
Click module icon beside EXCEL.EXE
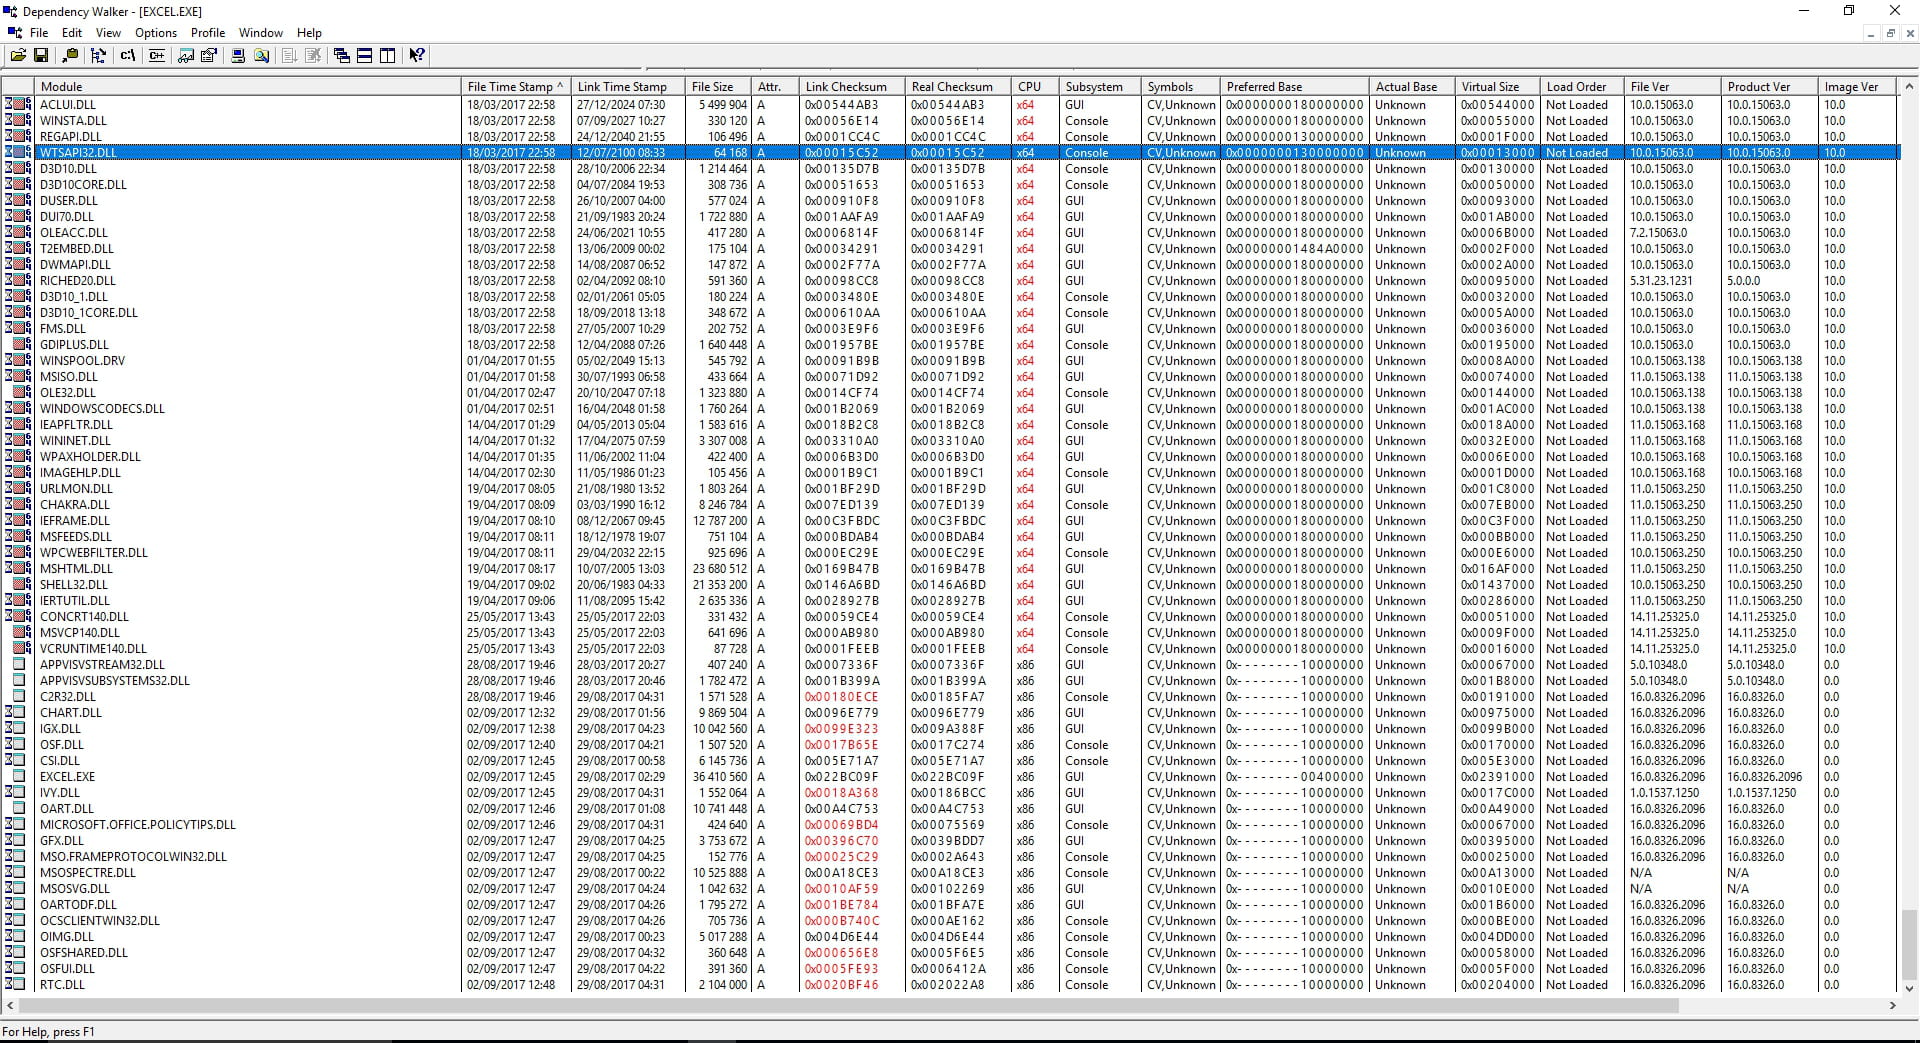tap(17, 776)
